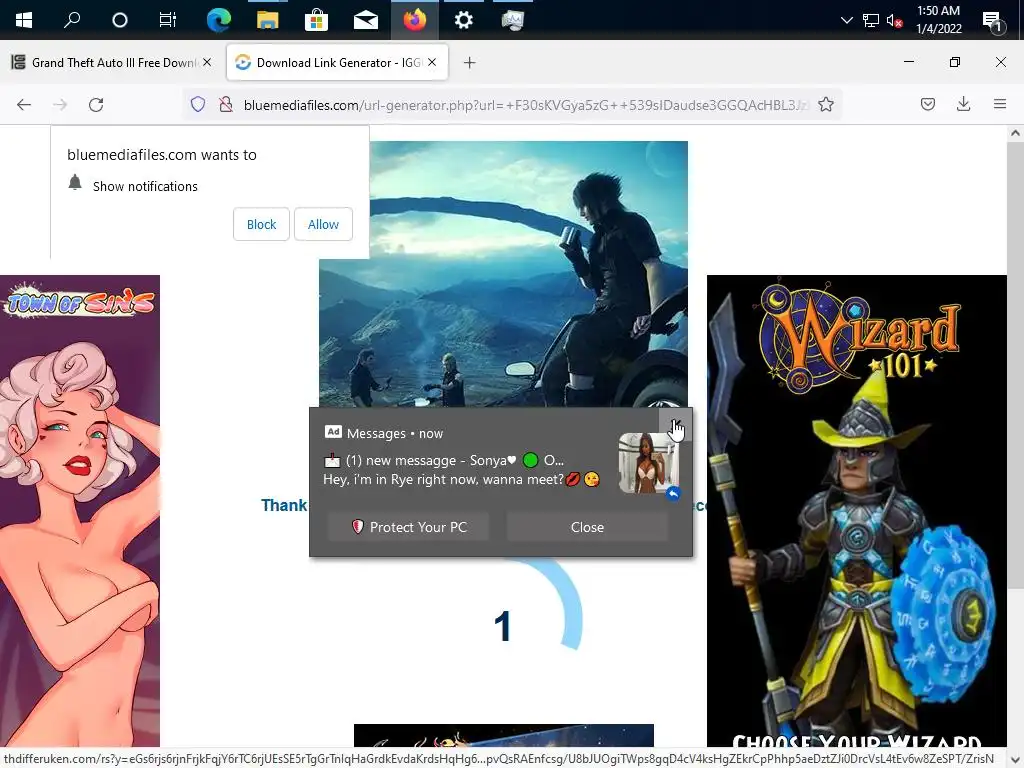Open Settings gear on taskbar

coord(464,20)
